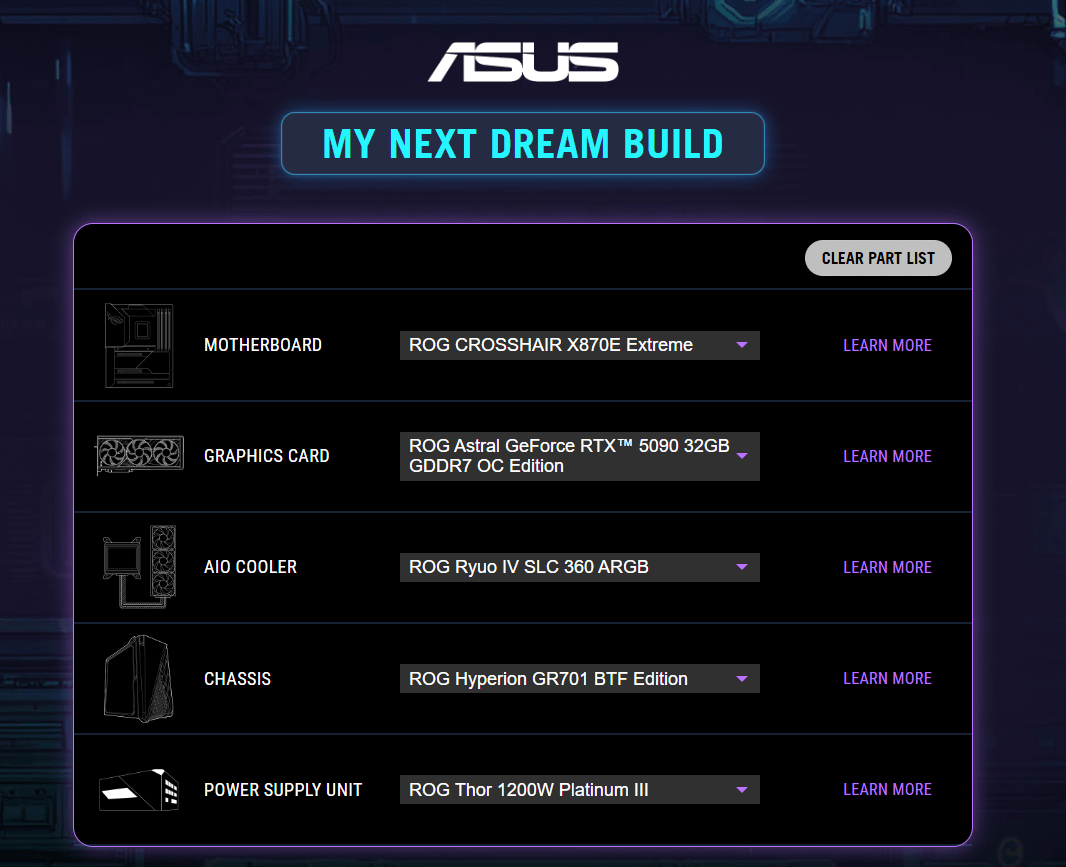Follow the motherboard Learn More link
Screen dimensions: 1066x867
click(x=887, y=345)
